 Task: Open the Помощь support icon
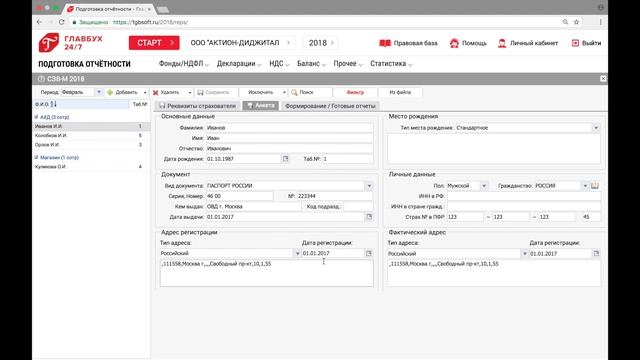click(x=454, y=43)
